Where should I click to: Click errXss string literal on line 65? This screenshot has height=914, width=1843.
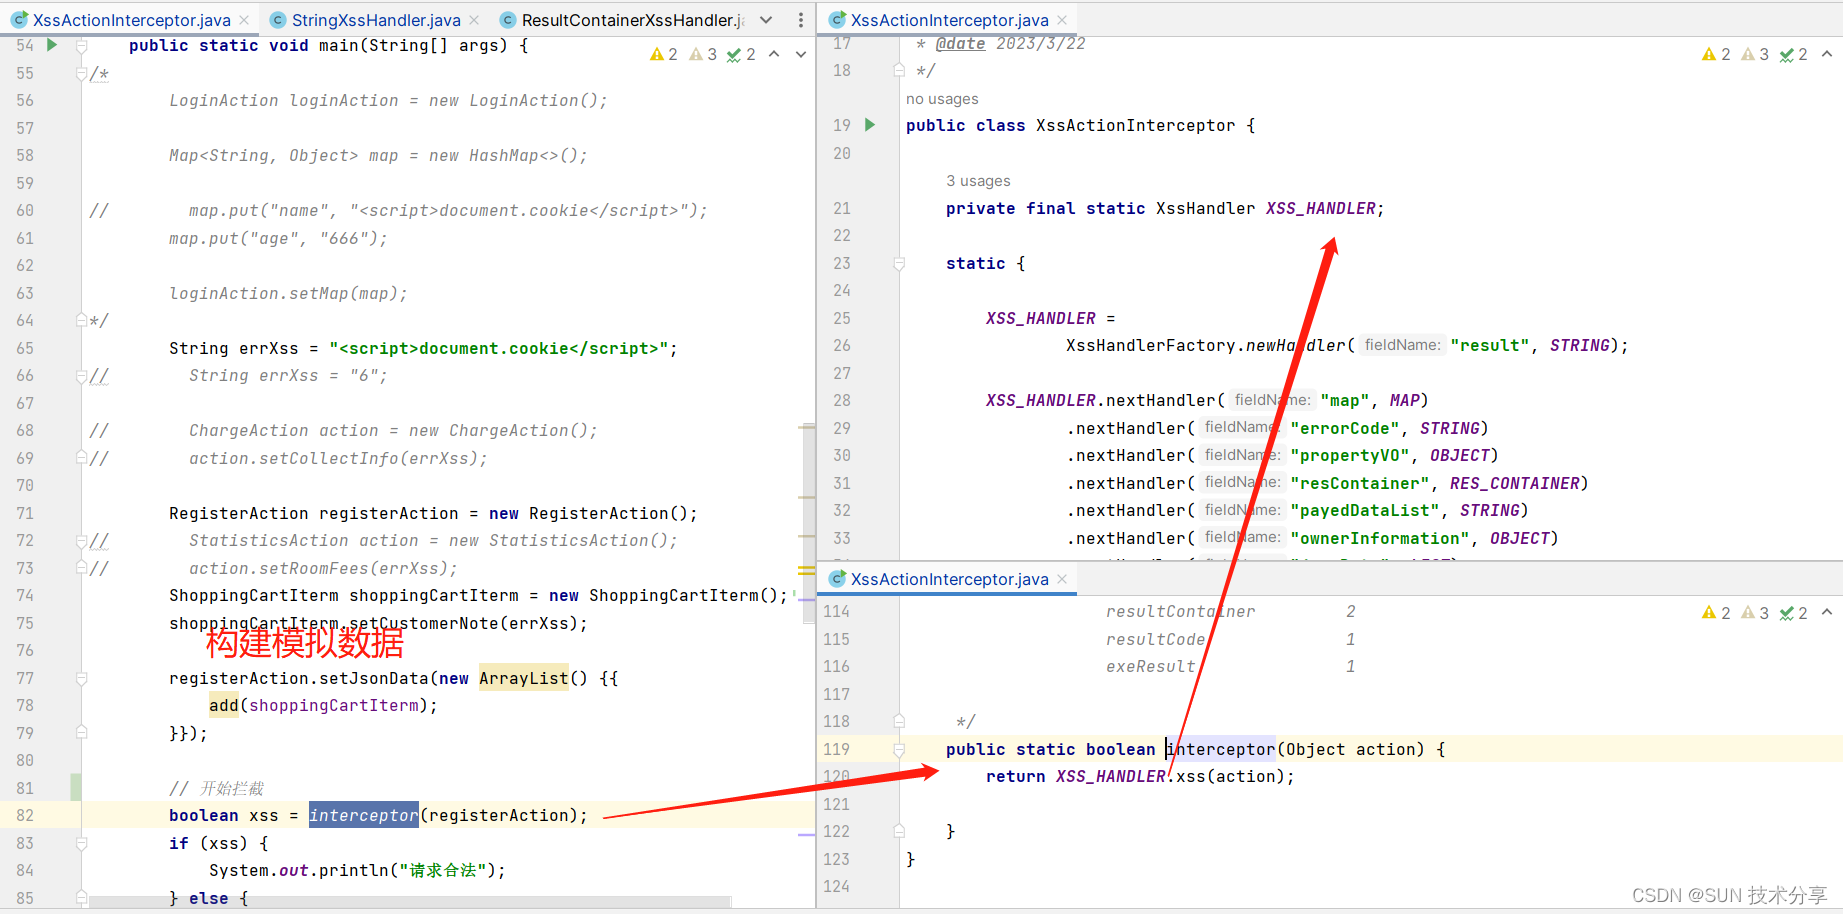tap(498, 348)
